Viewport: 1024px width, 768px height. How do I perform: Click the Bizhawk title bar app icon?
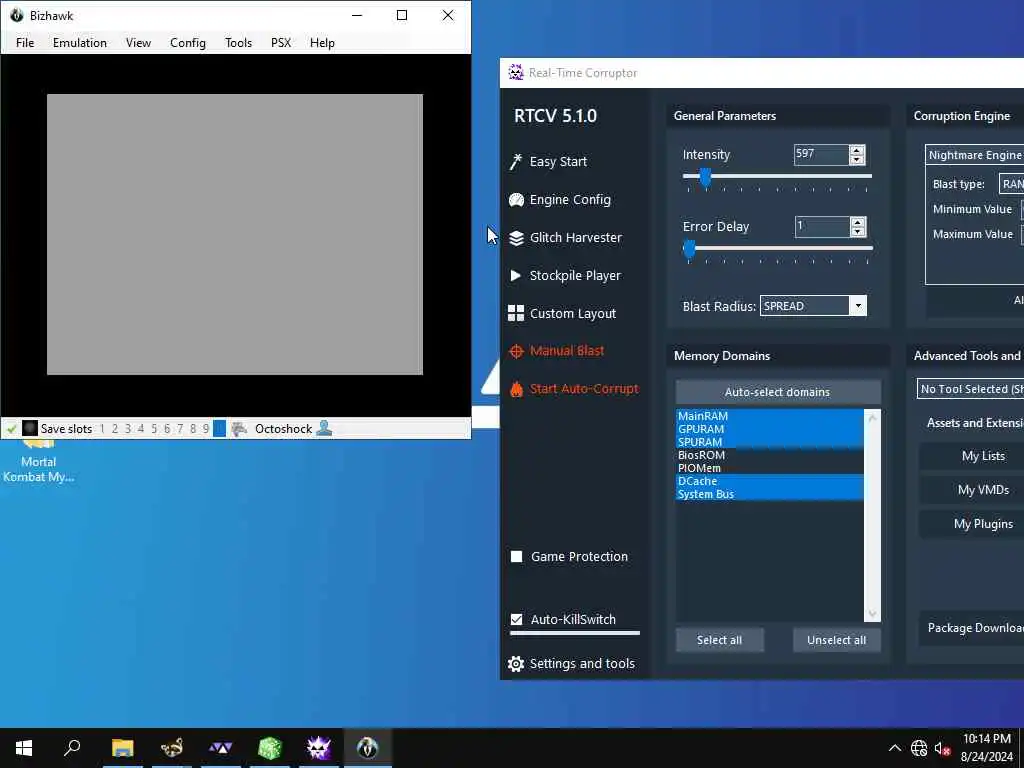point(16,15)
